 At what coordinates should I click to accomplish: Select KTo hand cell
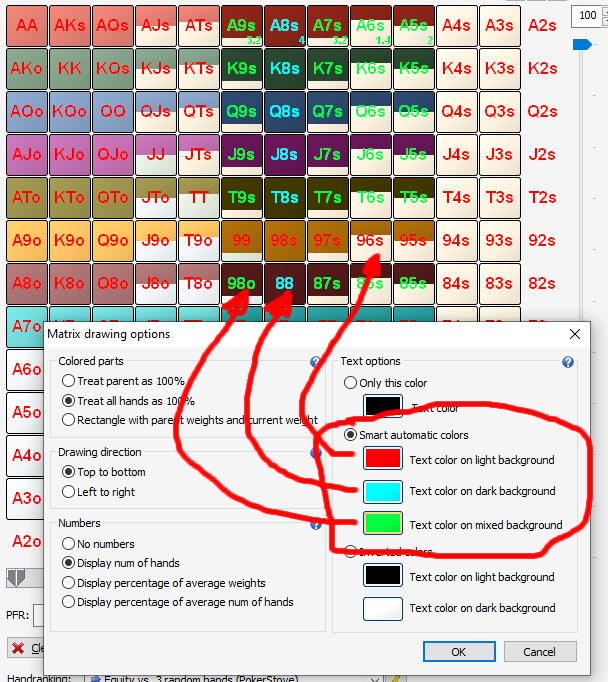(70, 198)
